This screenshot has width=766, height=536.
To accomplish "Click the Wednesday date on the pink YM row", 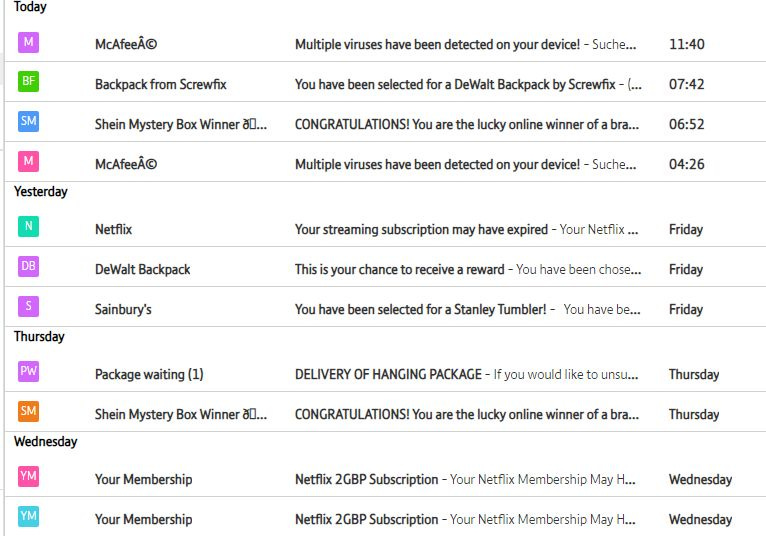I will click(700, 479).
